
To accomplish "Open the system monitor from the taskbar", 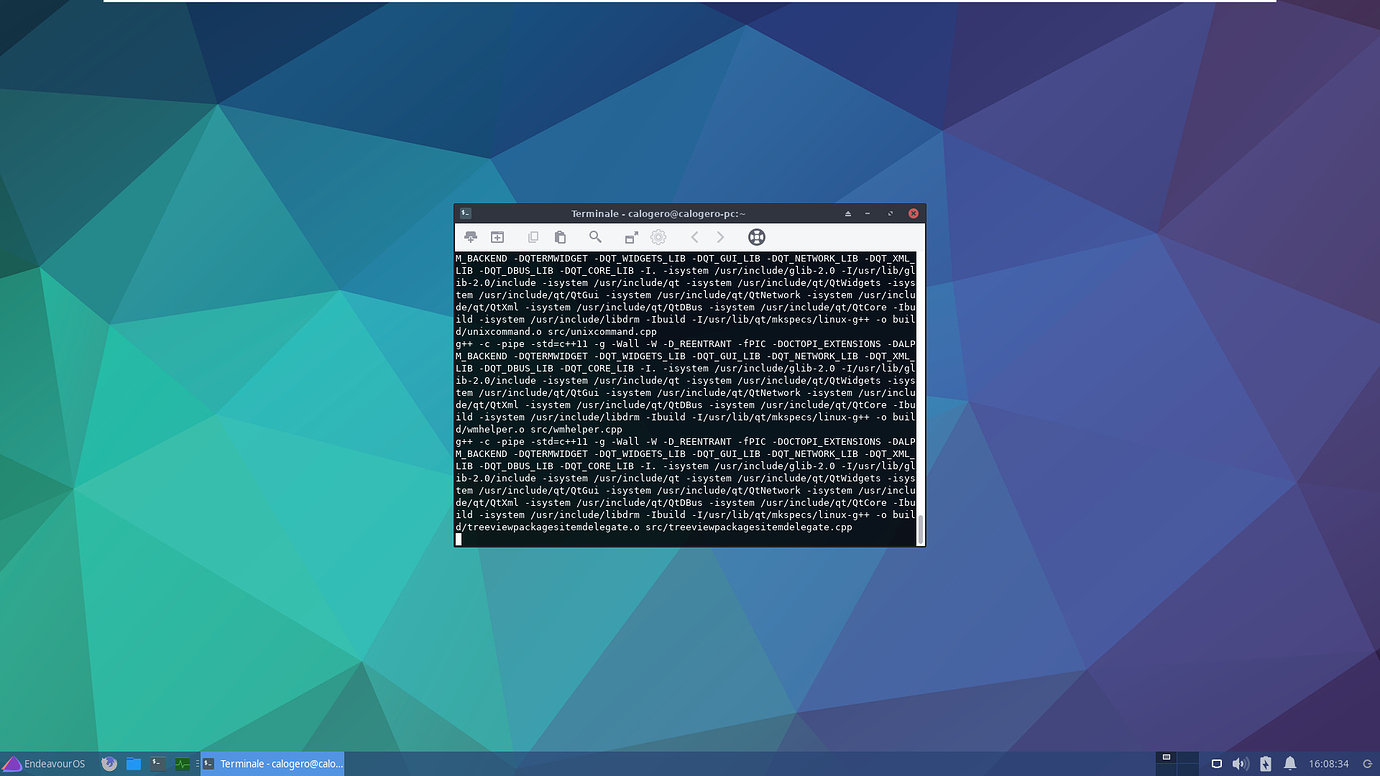I will point(181,763).
